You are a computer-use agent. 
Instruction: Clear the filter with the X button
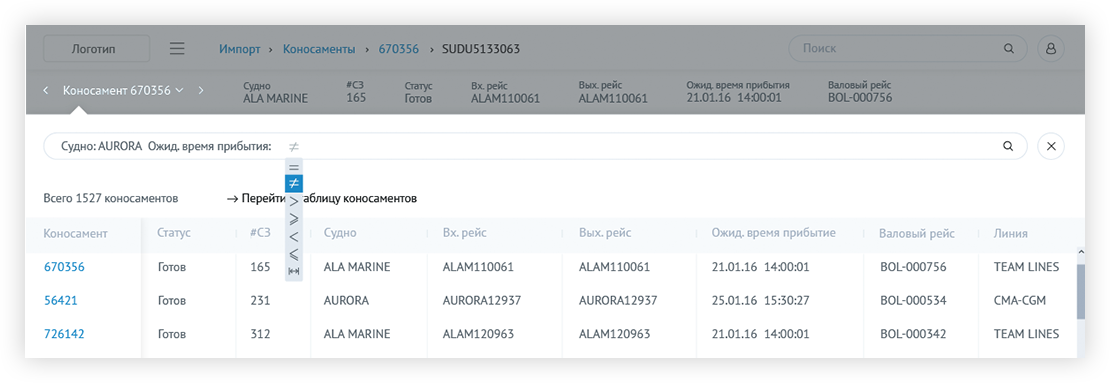1051,147
